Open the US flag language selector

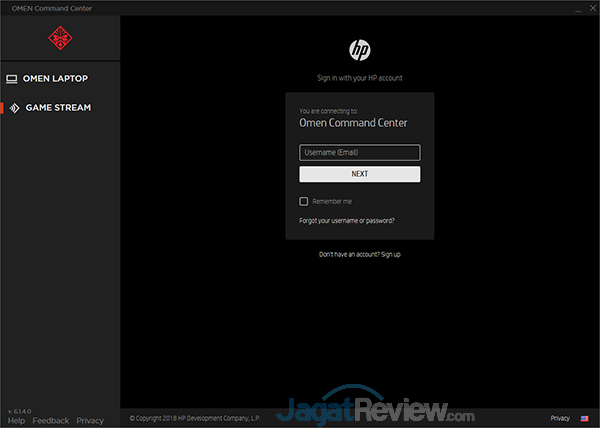584,418
